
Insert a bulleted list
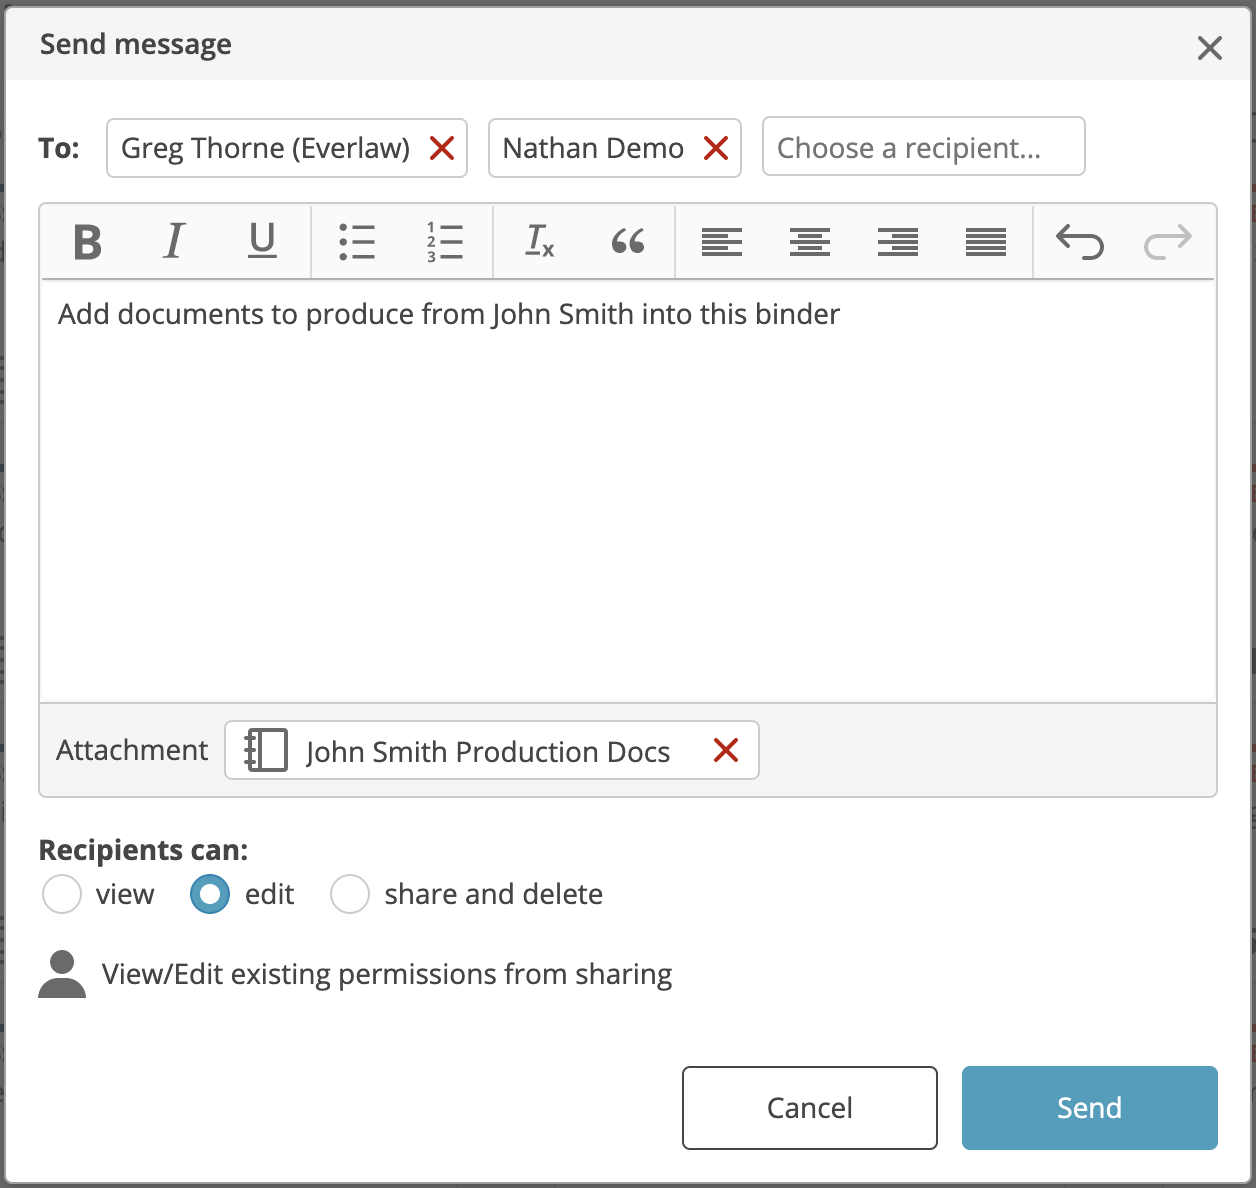click(358, 241)
